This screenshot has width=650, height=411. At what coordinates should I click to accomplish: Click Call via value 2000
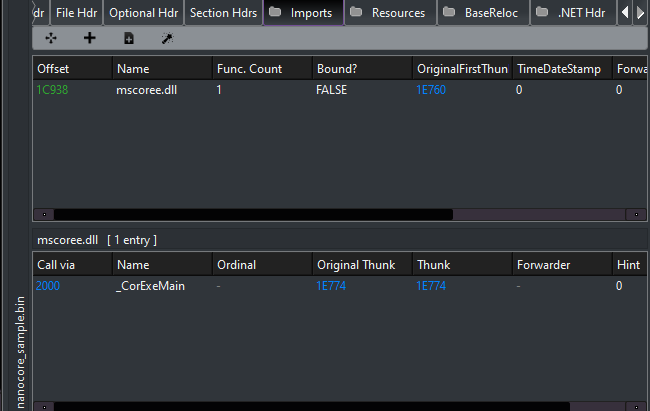coord(48,286)
